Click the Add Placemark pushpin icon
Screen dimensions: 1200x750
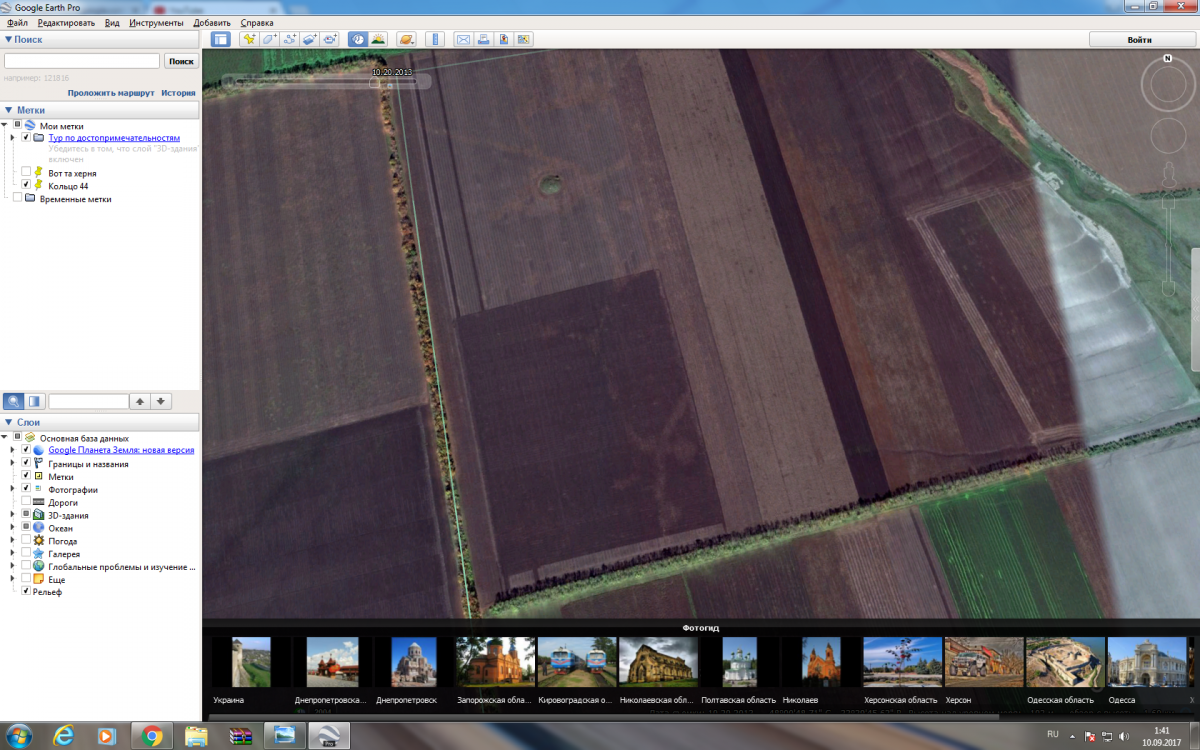[x=249, y=40]
